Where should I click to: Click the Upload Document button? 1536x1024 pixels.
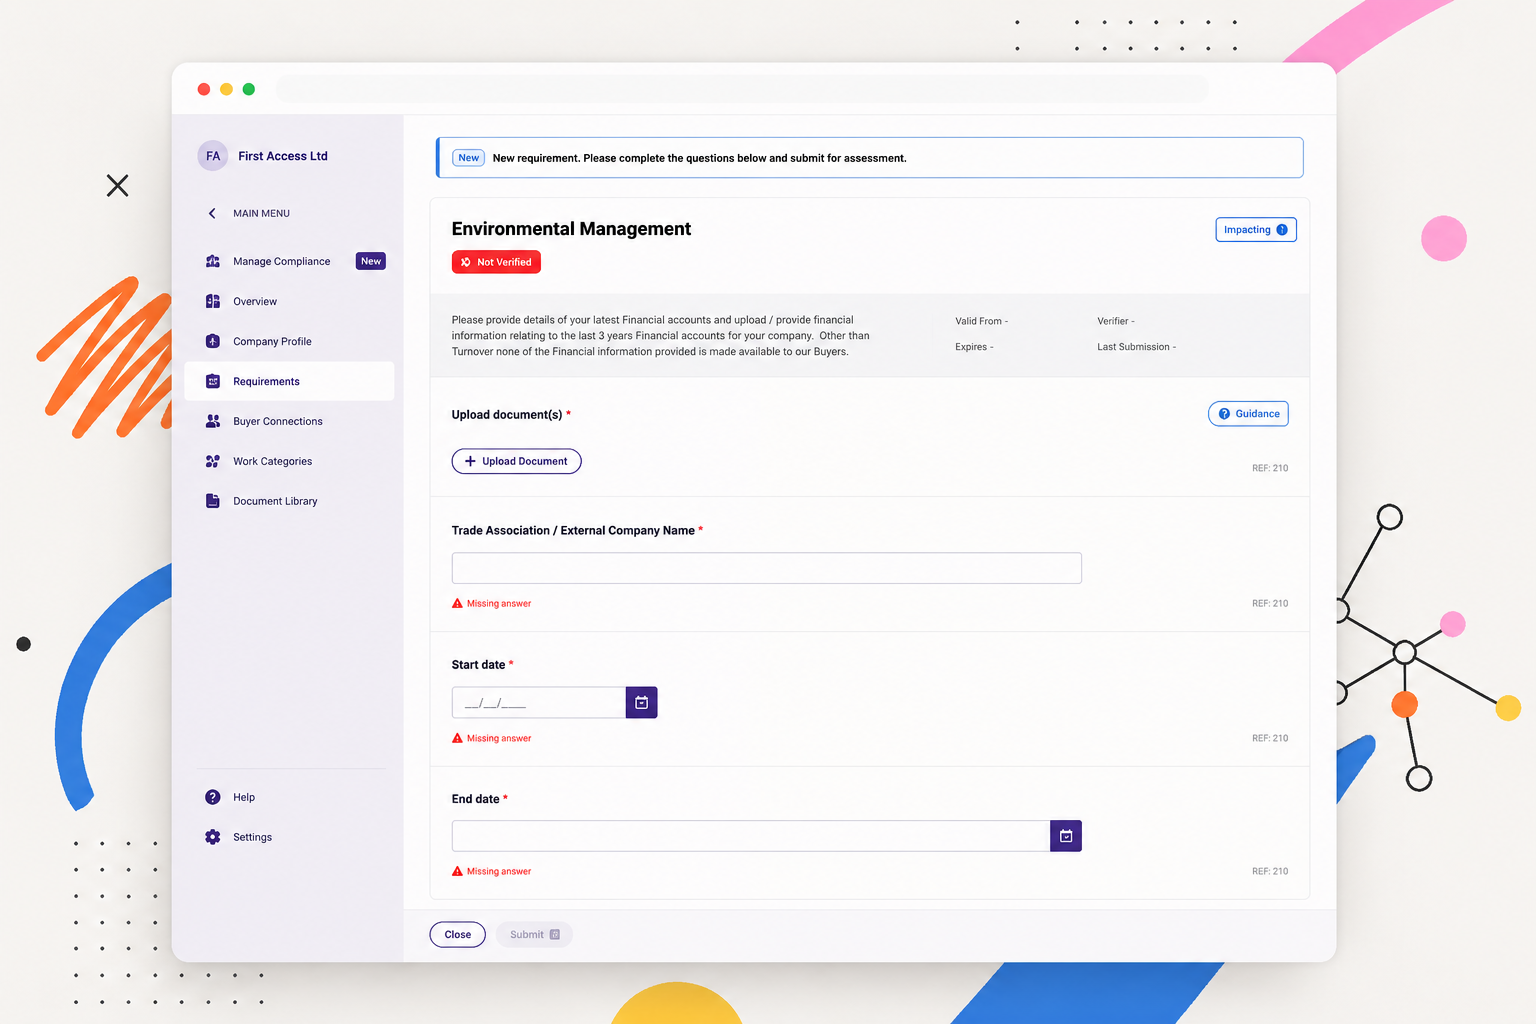click(x=516, y=461)
